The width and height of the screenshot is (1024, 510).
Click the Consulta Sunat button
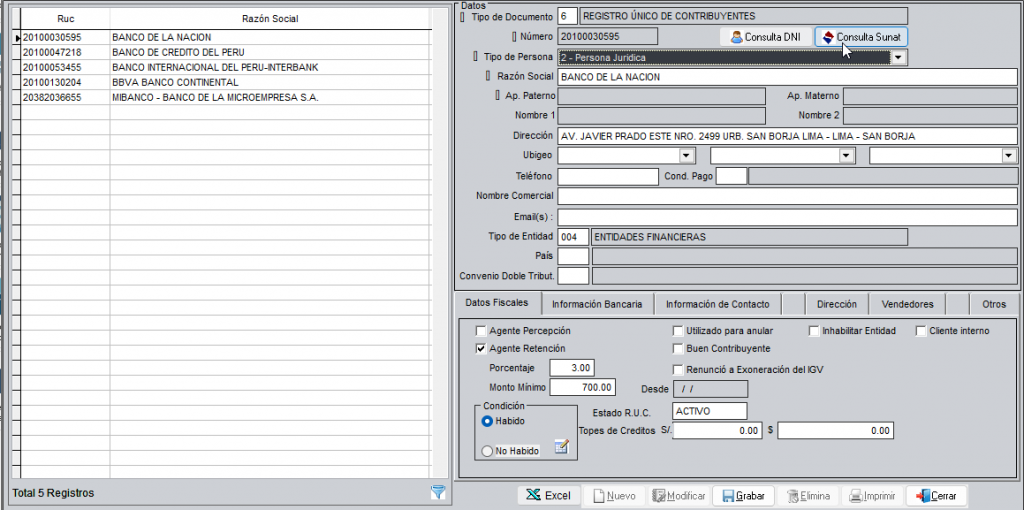(x=861, y=37)
